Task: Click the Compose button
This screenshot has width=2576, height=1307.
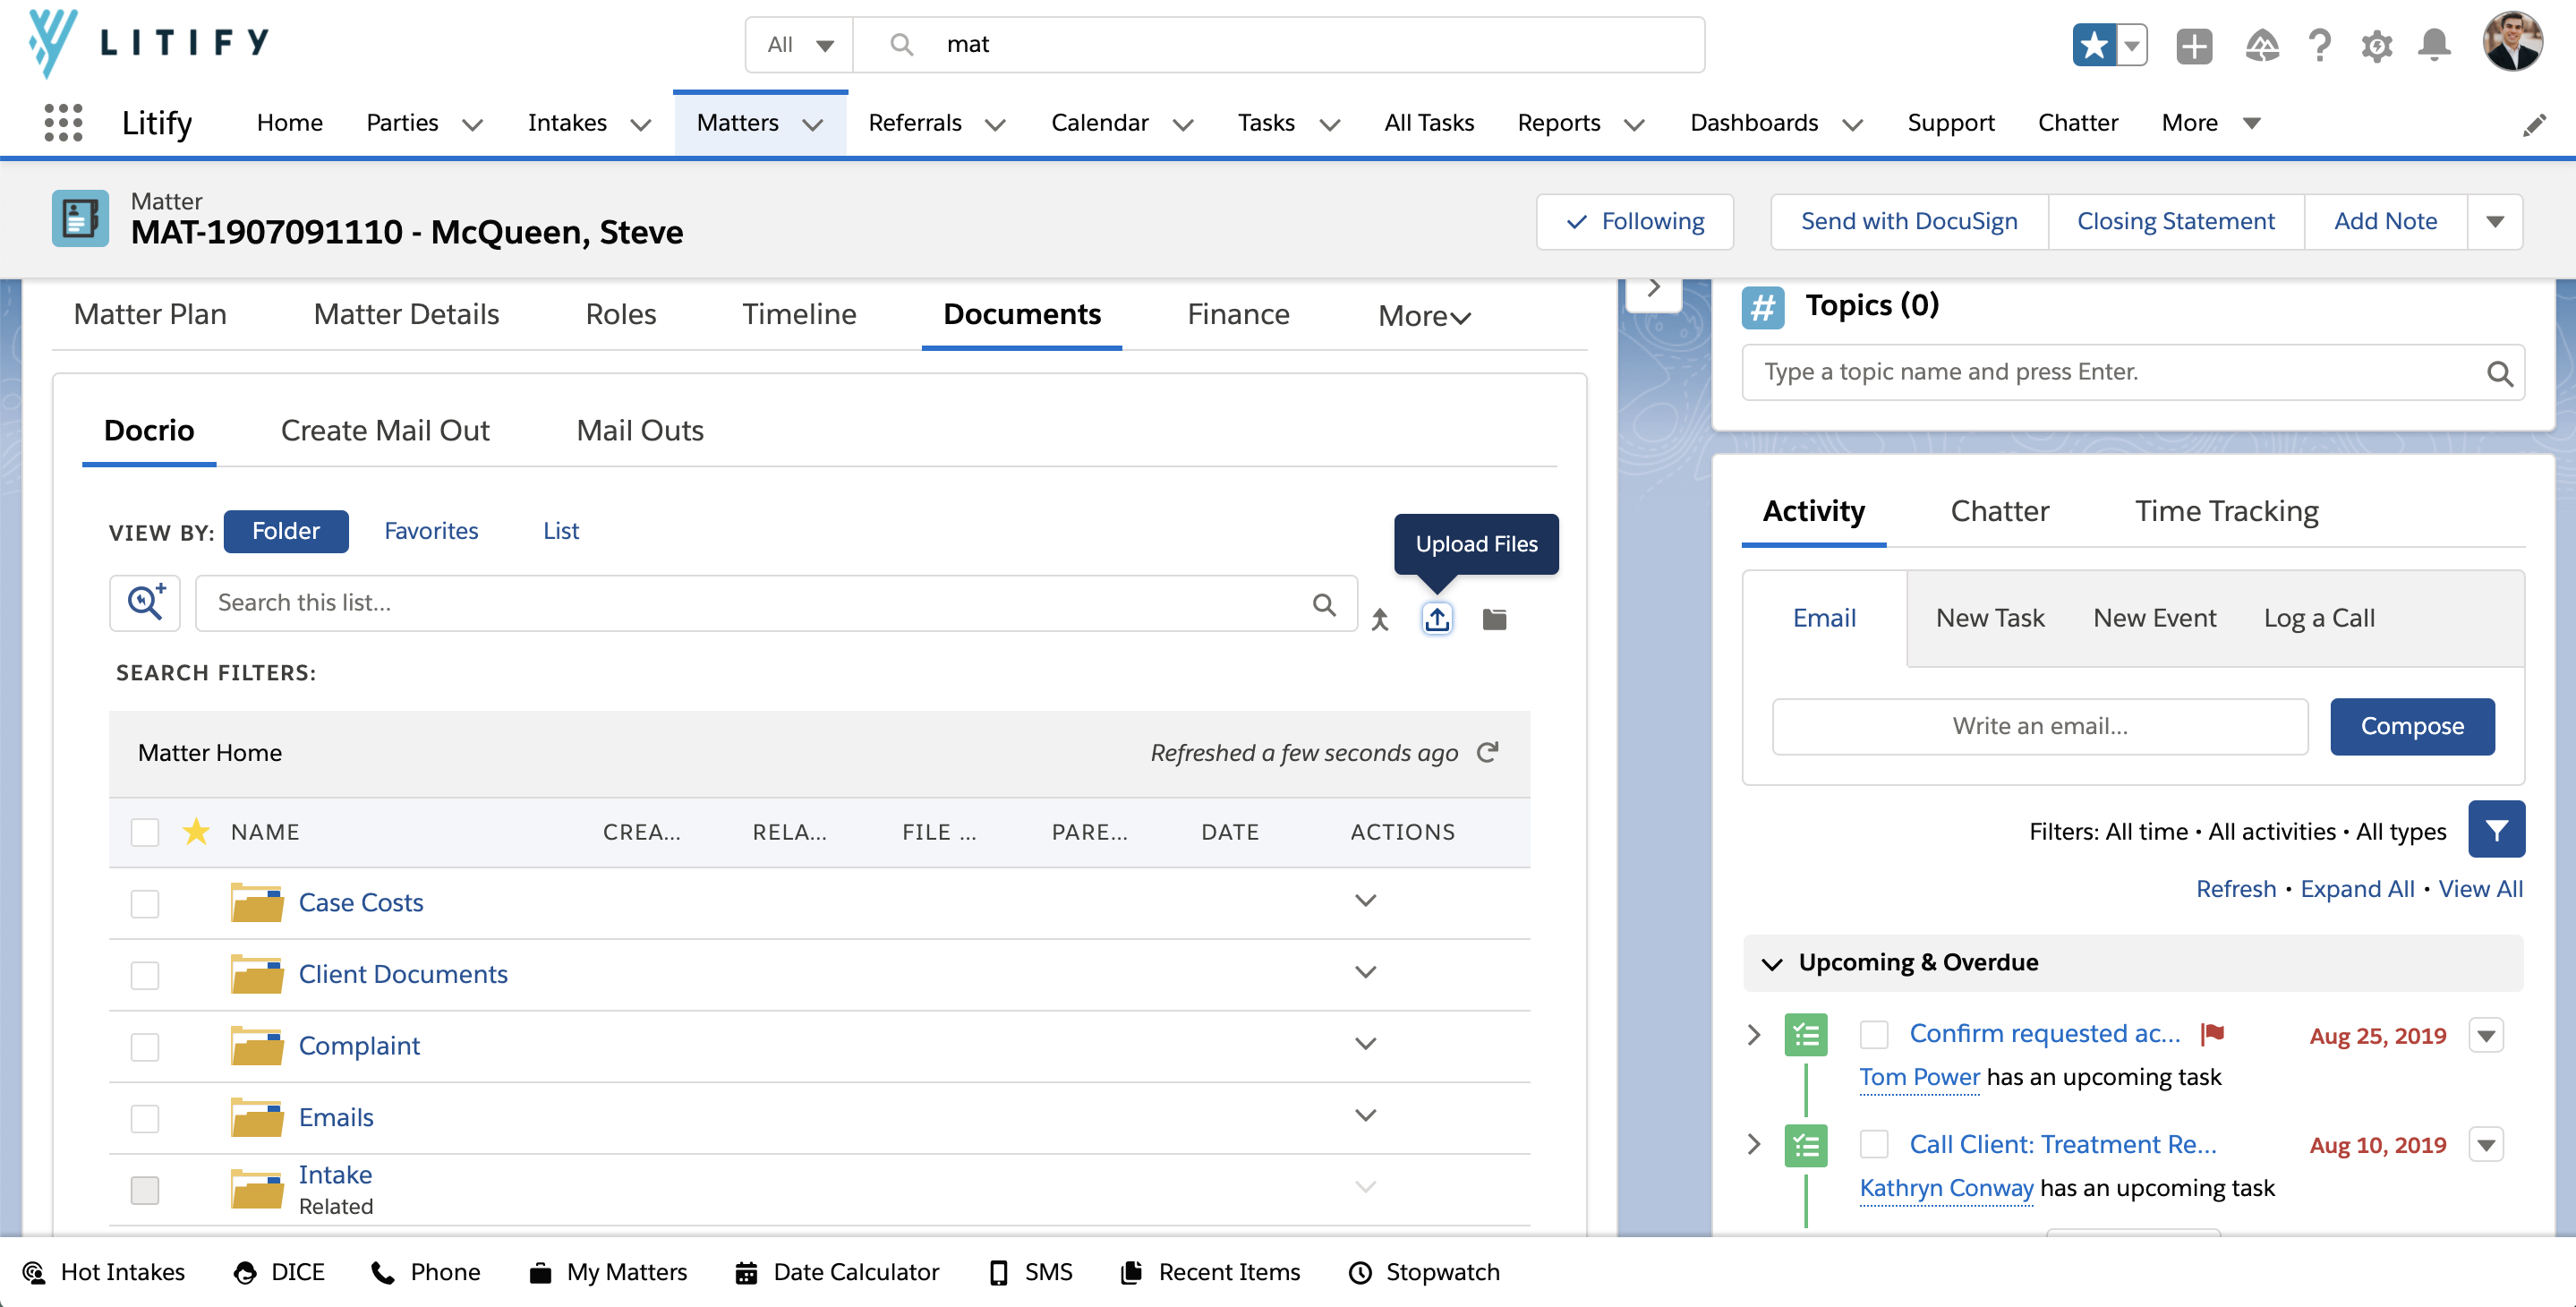Action: (2412, 726)
